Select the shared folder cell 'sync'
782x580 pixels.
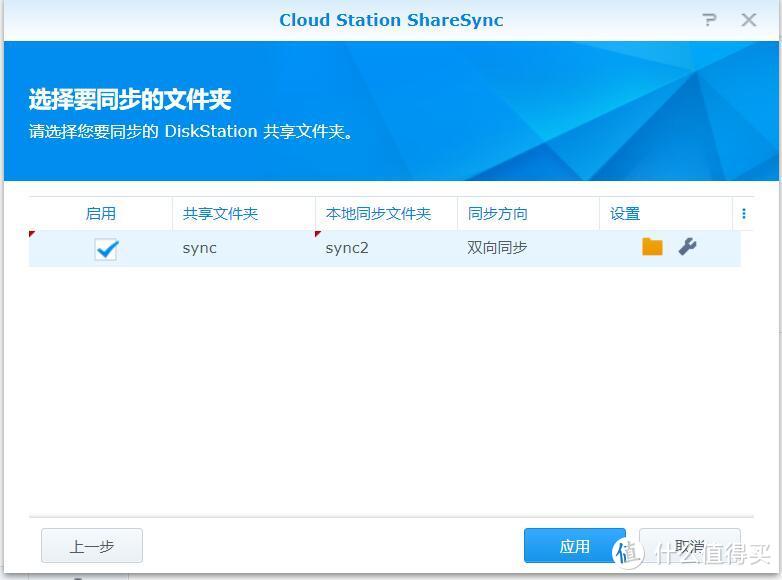tap(244, 248)
